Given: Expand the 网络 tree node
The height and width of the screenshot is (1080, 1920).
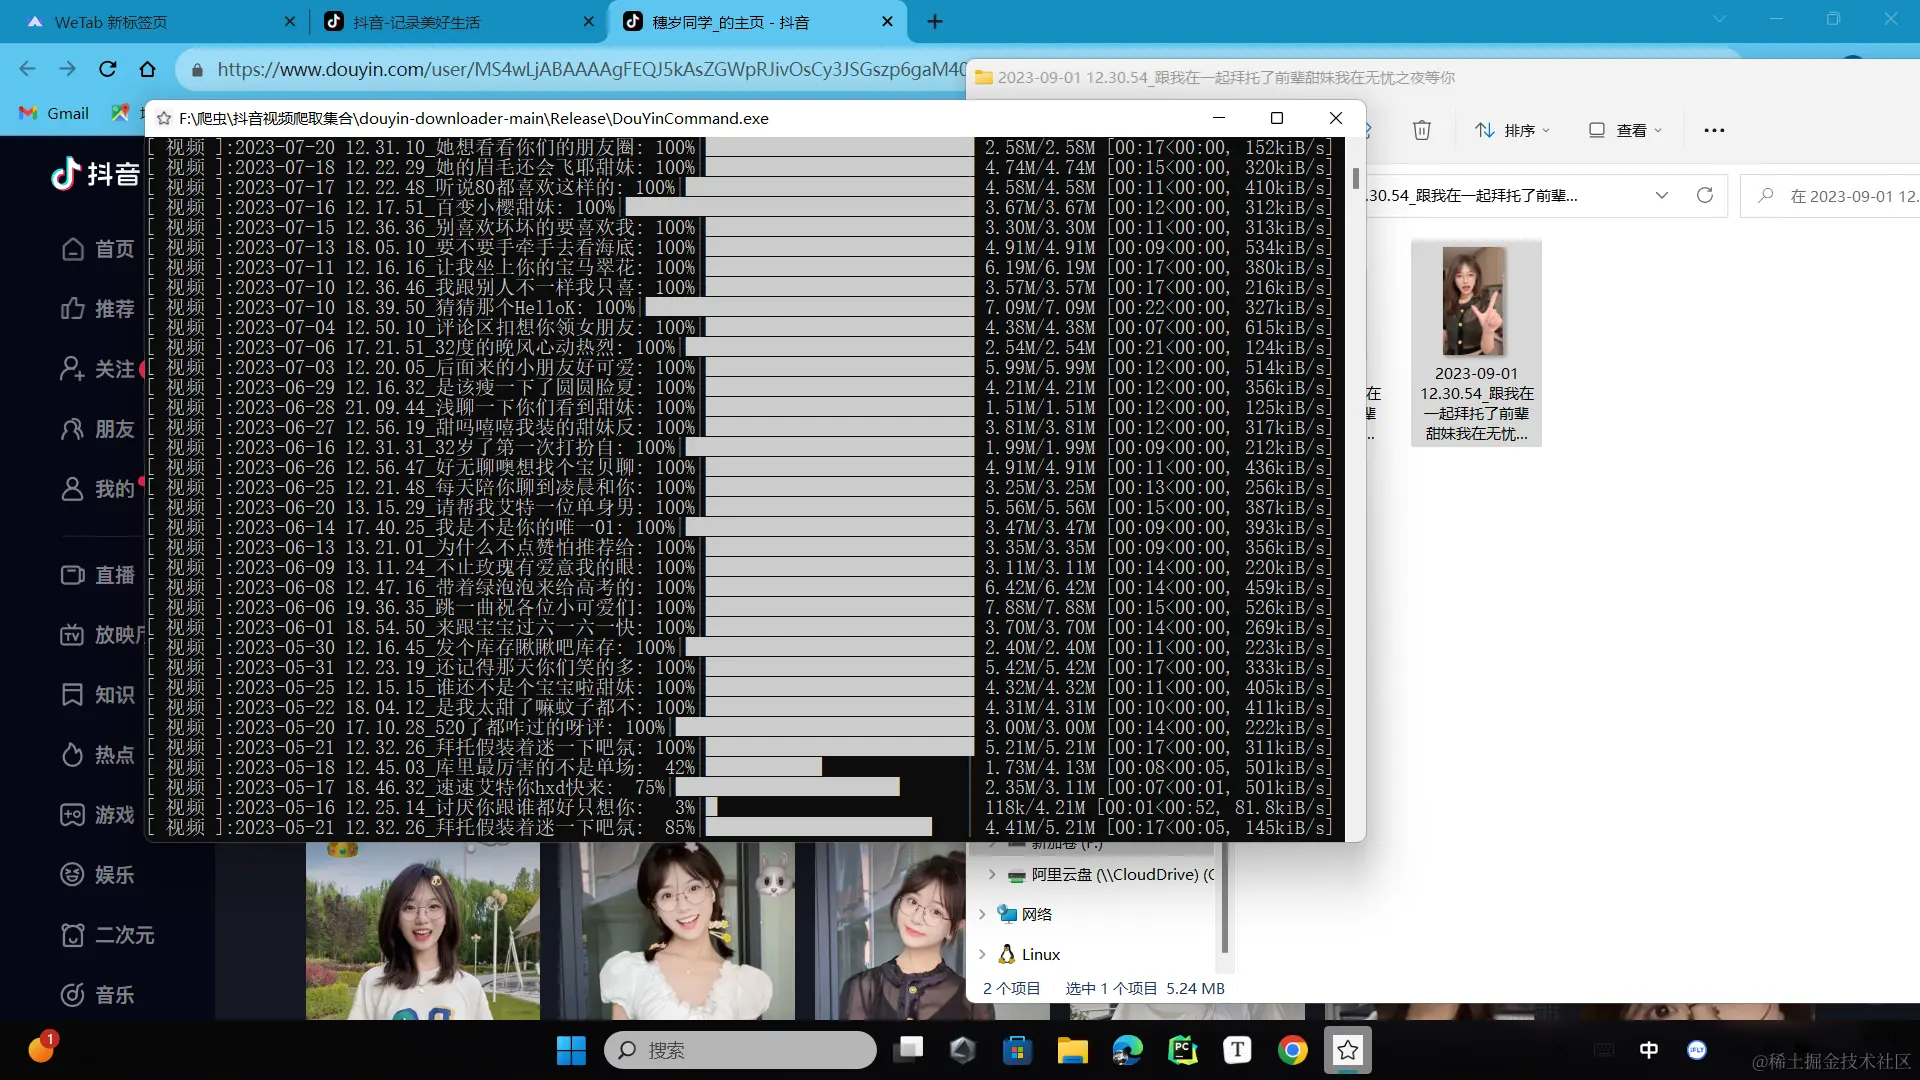Looking at the screenshot, I should click(982, 914).
